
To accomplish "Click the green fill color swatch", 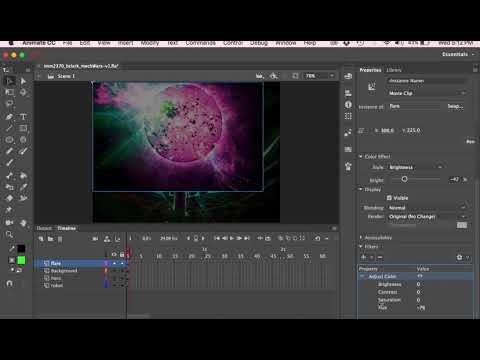I will 21,260.
